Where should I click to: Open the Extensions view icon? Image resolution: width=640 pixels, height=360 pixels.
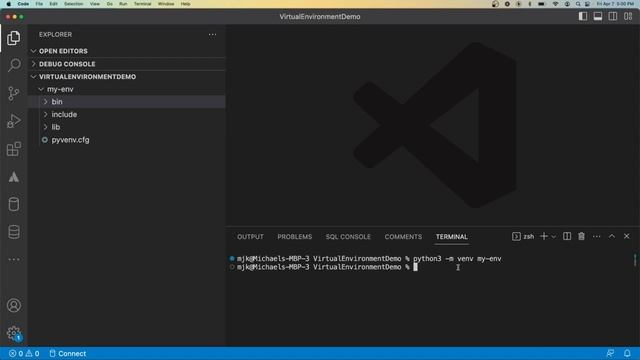[13, 149]
